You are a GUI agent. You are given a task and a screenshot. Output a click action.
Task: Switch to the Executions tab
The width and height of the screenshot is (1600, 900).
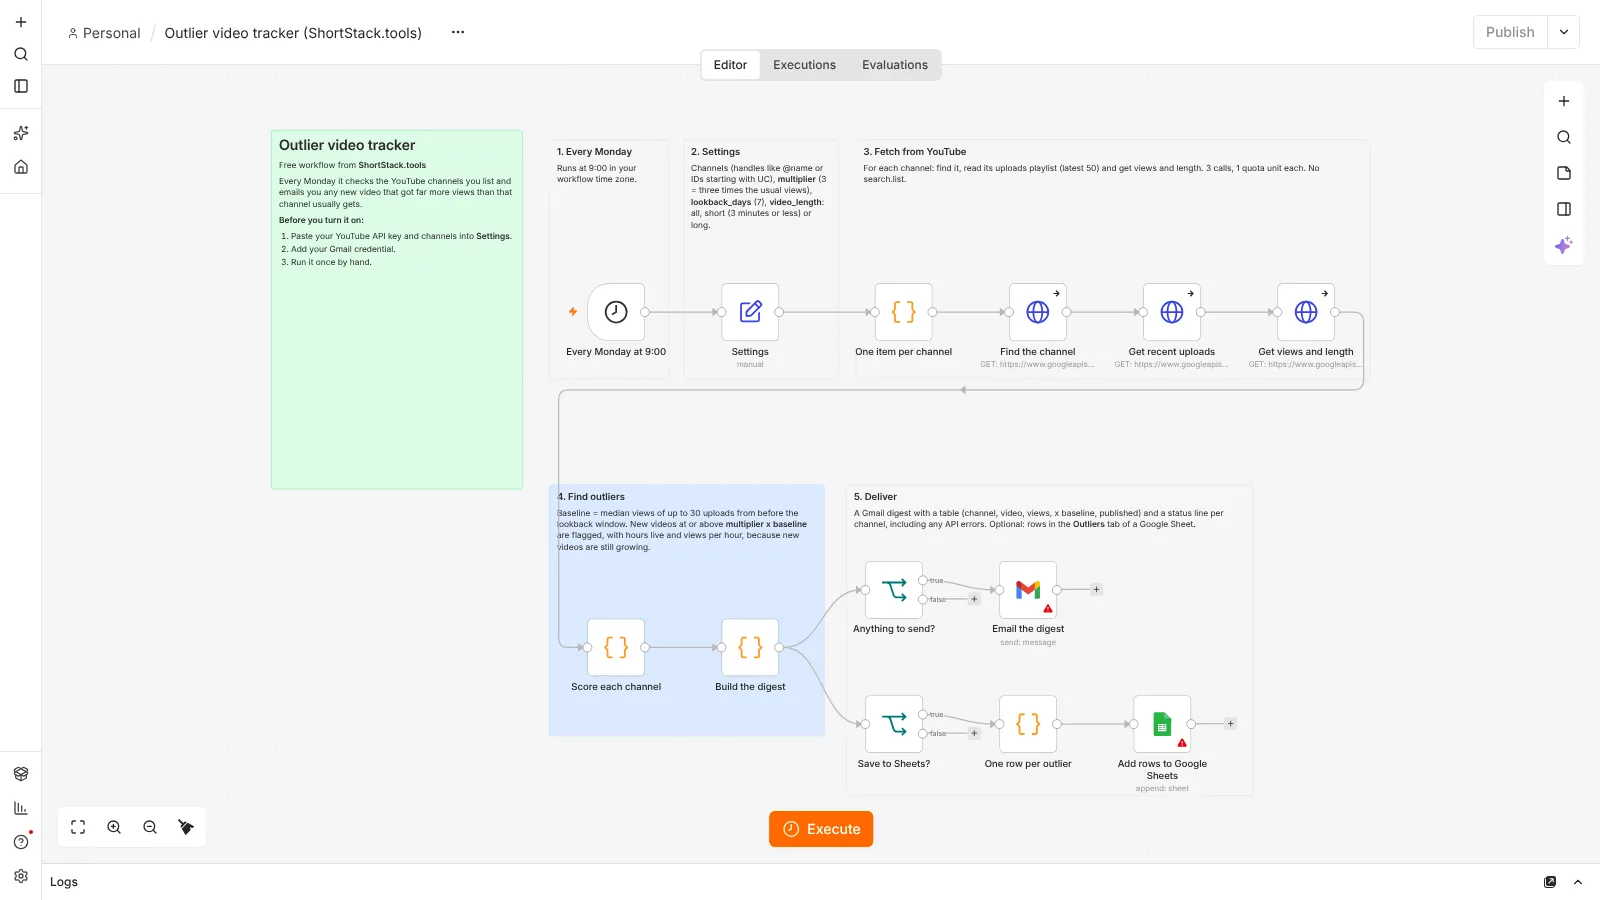(804, 65)
